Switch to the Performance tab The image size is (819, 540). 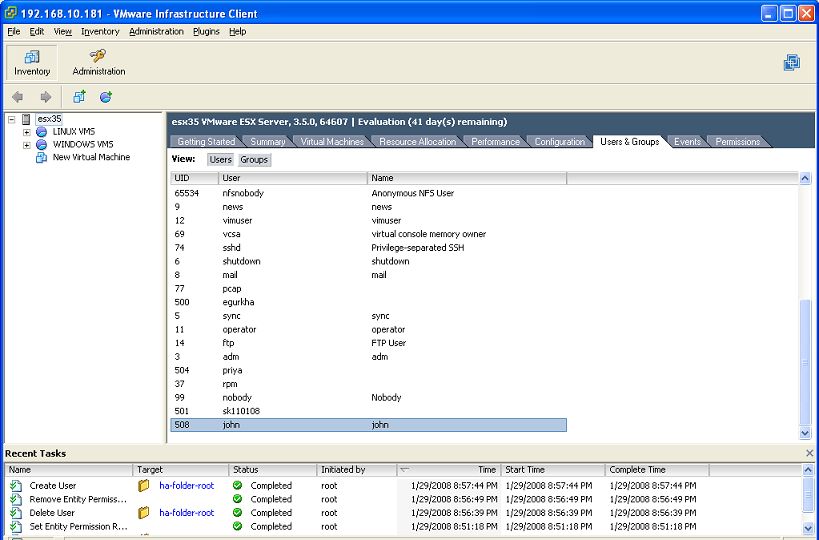pyautogui.click(x=495, y=142)
